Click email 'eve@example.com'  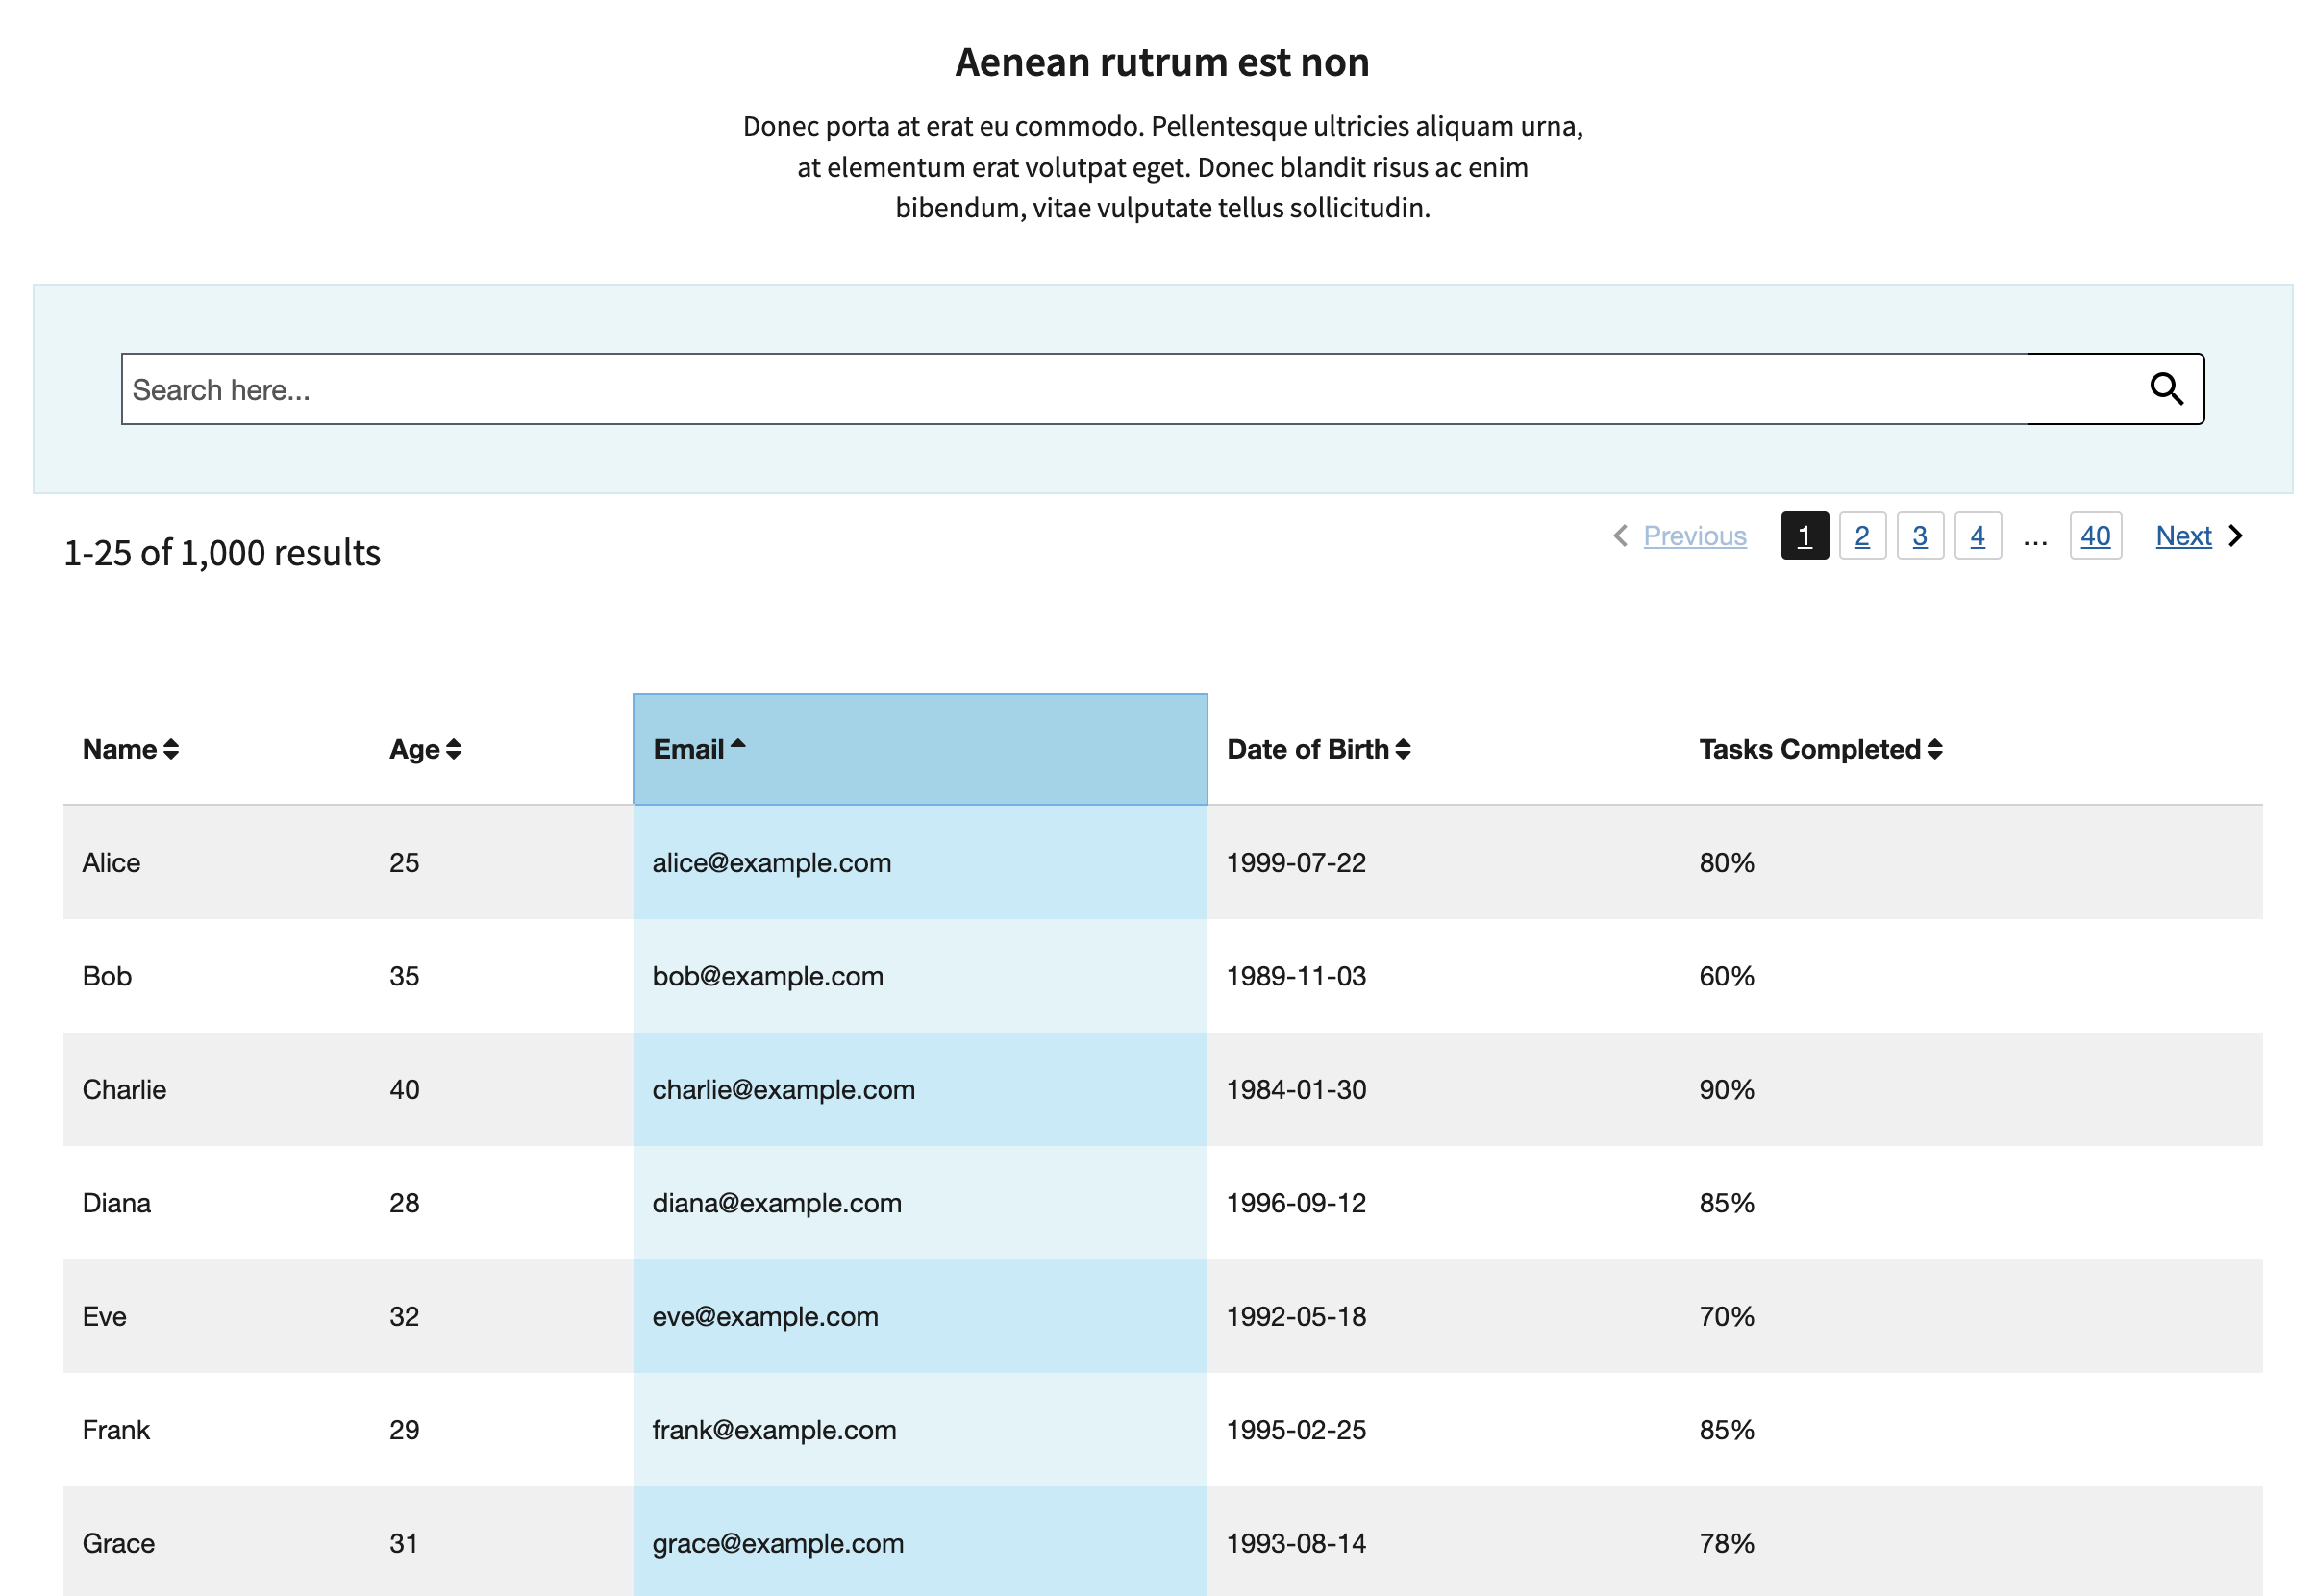(765, 1316)
